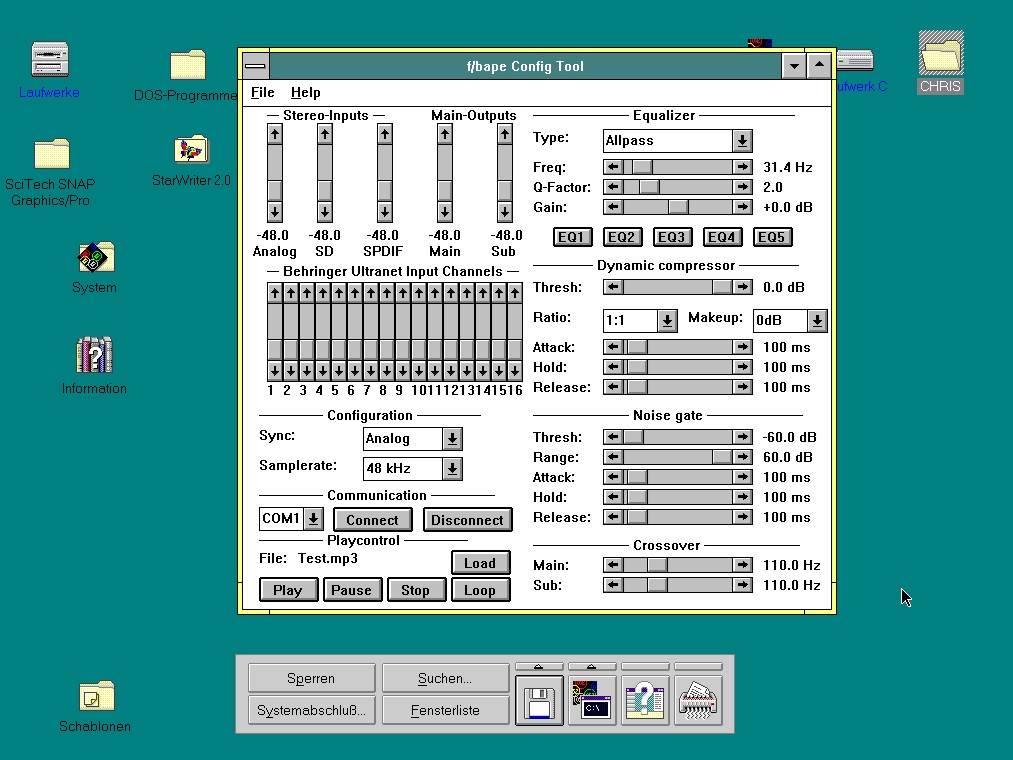The image size is (1013, 760).
Task: Open the help question mark launchpad icon
Action: pyautogui.click(x=645, y=700)
